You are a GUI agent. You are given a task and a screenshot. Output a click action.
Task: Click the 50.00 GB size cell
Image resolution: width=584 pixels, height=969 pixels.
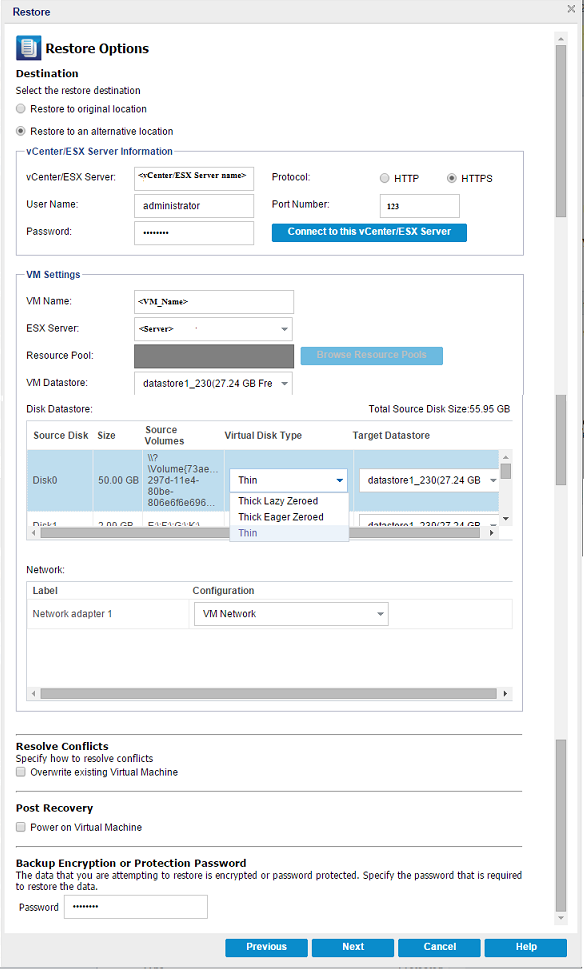(116, 480)
